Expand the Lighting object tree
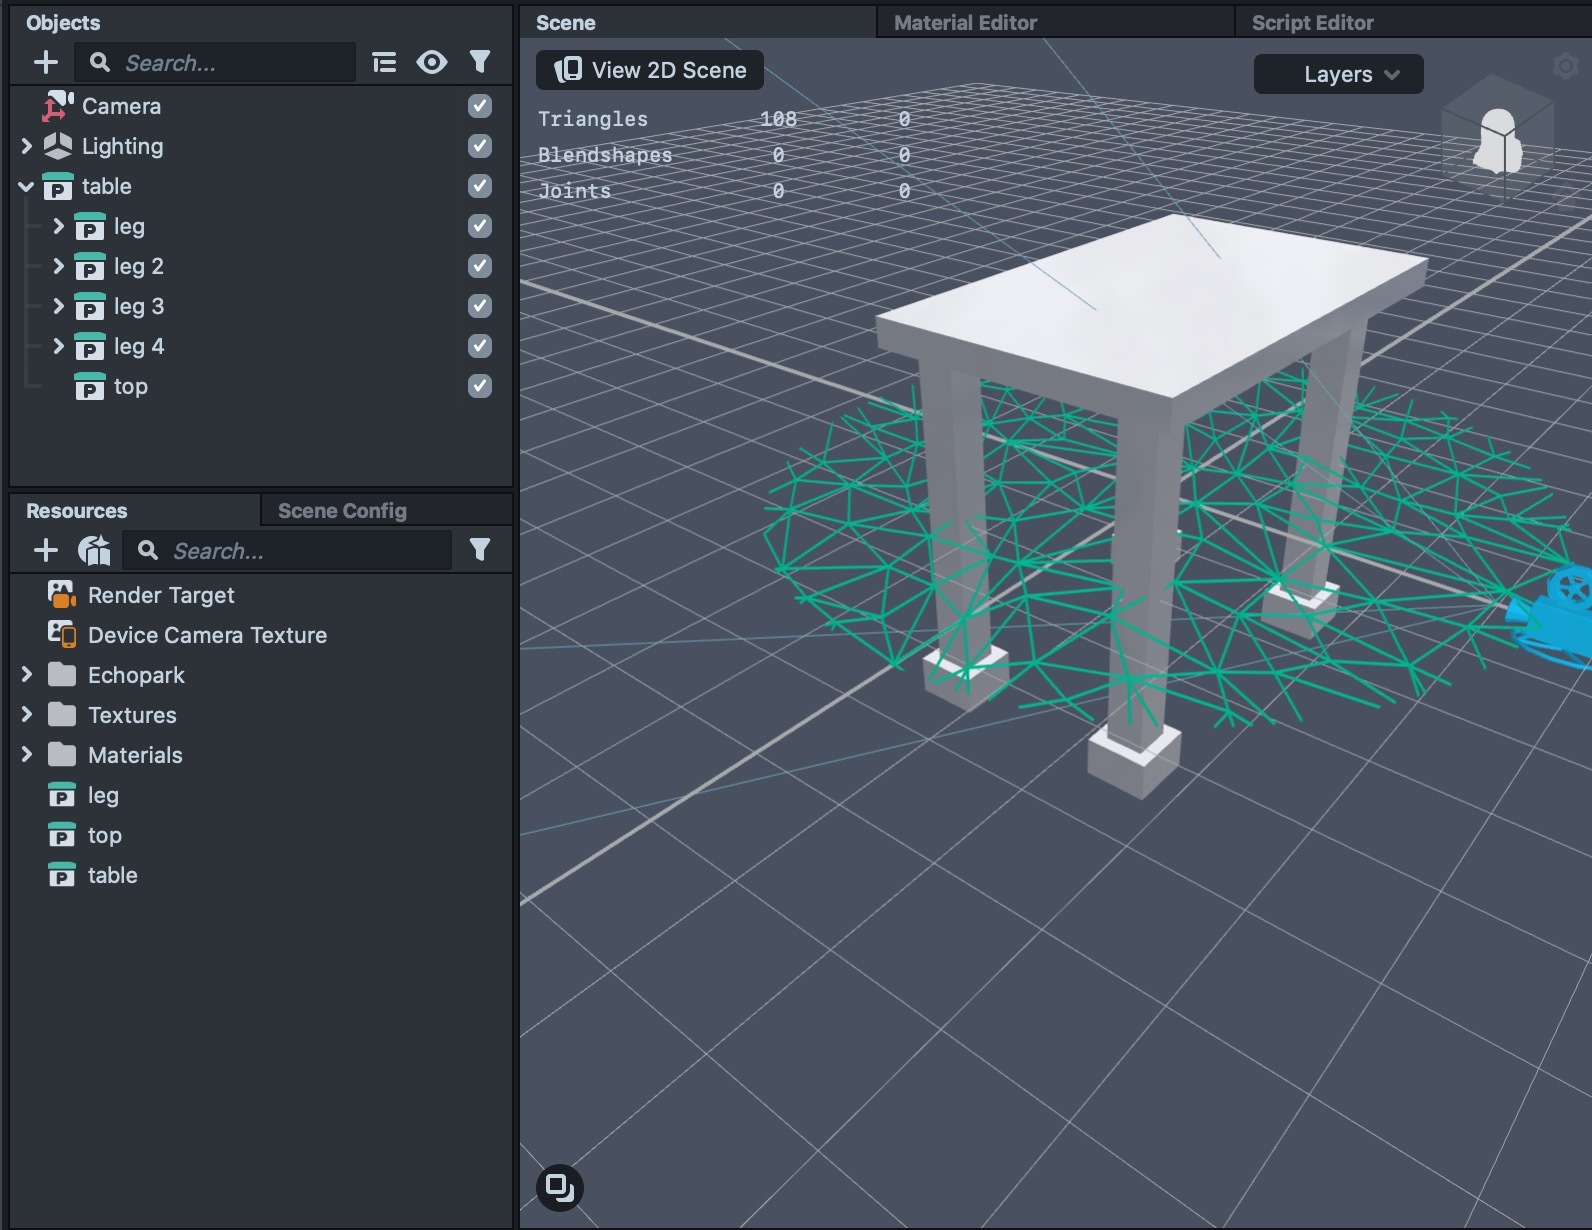The image size is (1592, 1230). pyautogui.click(x=27, y=146)
